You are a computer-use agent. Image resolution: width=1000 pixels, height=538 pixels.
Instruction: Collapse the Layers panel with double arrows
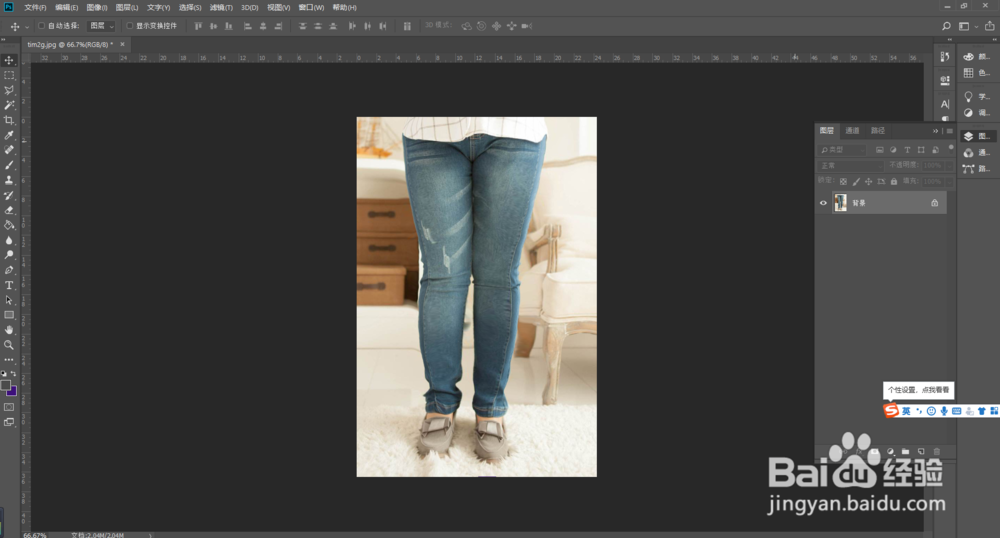[x=936, y=131]
